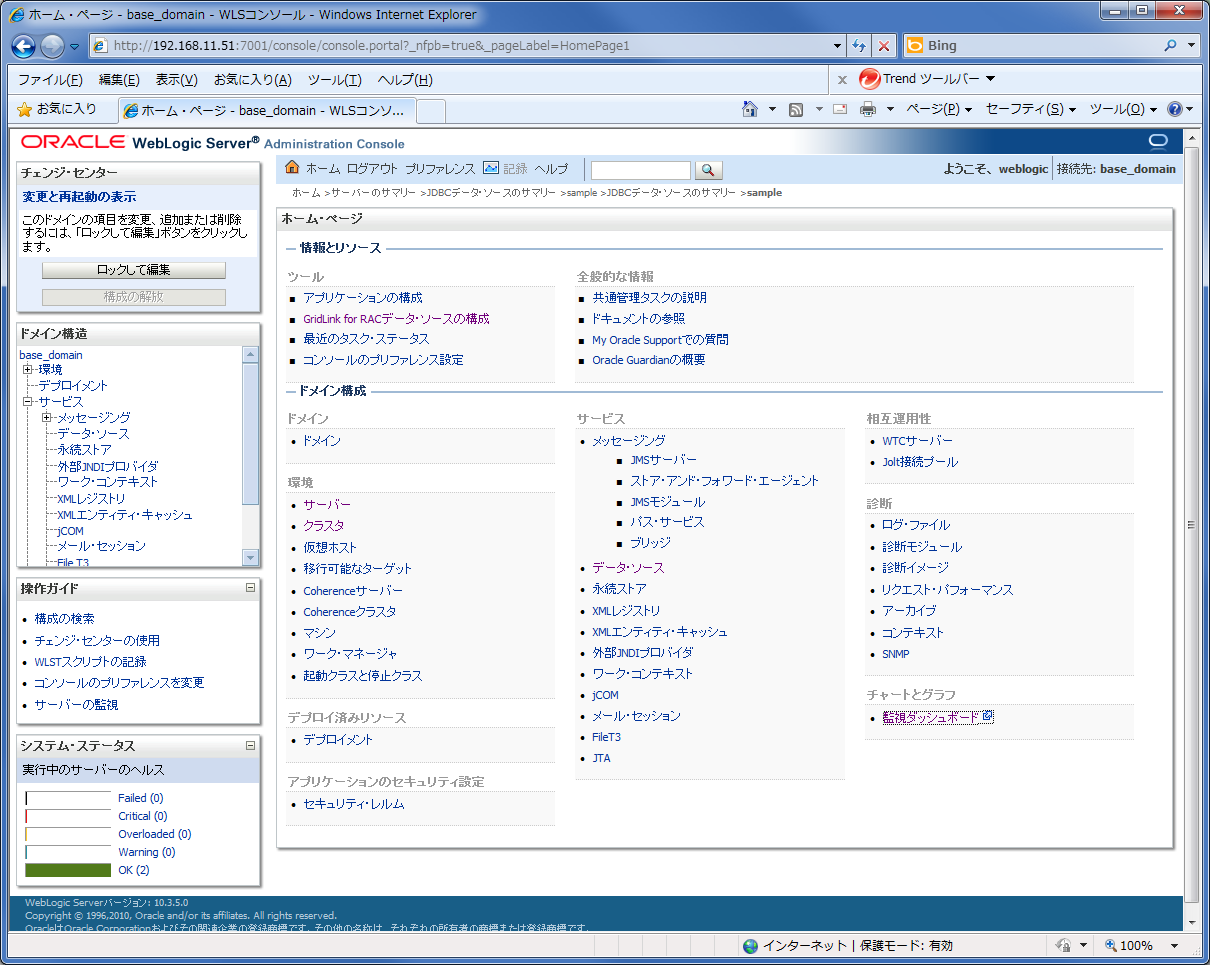The width and height of the screenshot is (1210, 965).
Task: Select データ・ソース in the domain tree
Action: click(x=93, y=434)
